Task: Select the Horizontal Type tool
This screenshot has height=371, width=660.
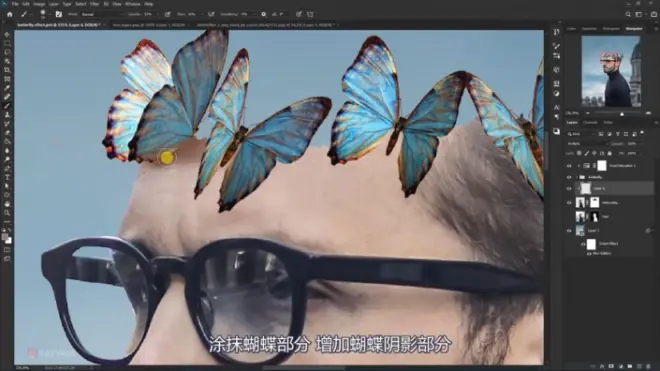Action: click(x=7, y=177)
